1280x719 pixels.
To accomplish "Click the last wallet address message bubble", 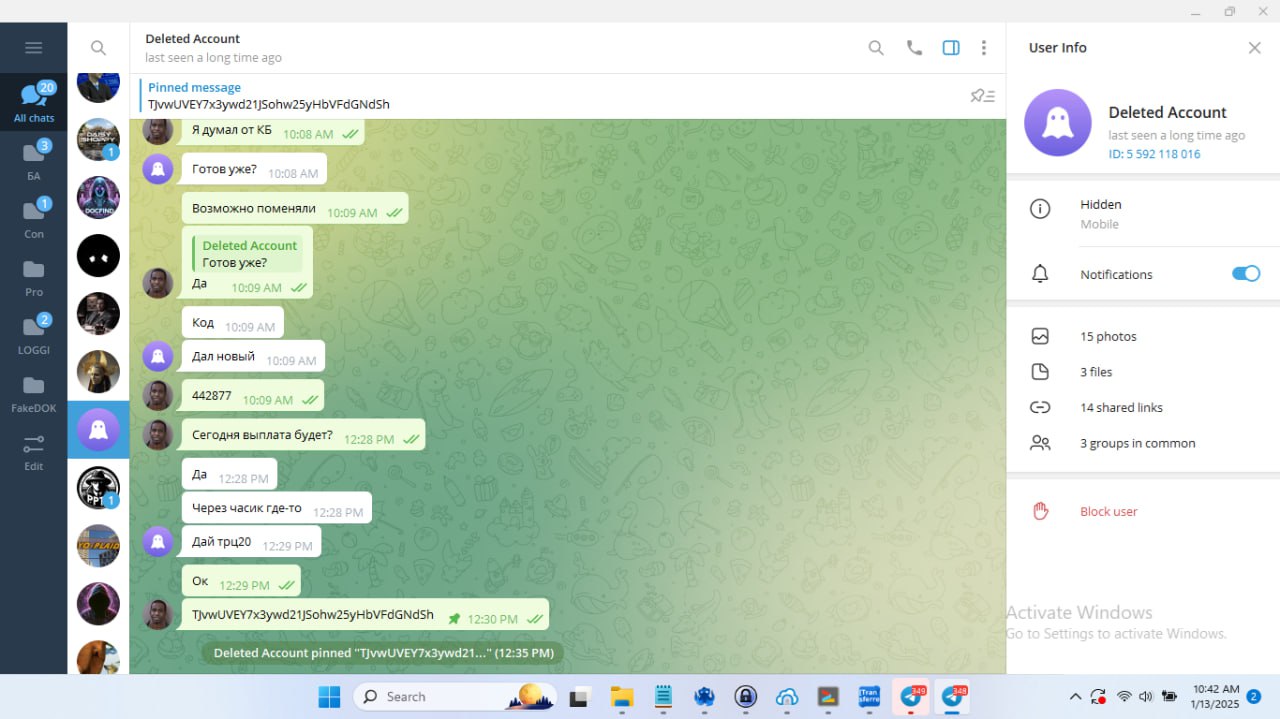I will pyautogui.click(x=365, y=615).
